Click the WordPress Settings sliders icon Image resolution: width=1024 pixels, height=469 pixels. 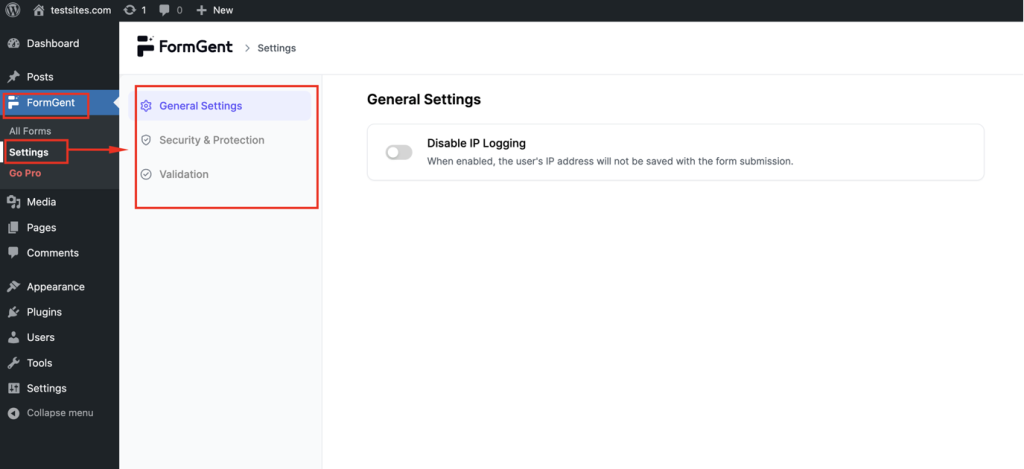pyautogui.click(x=14, y=389)
